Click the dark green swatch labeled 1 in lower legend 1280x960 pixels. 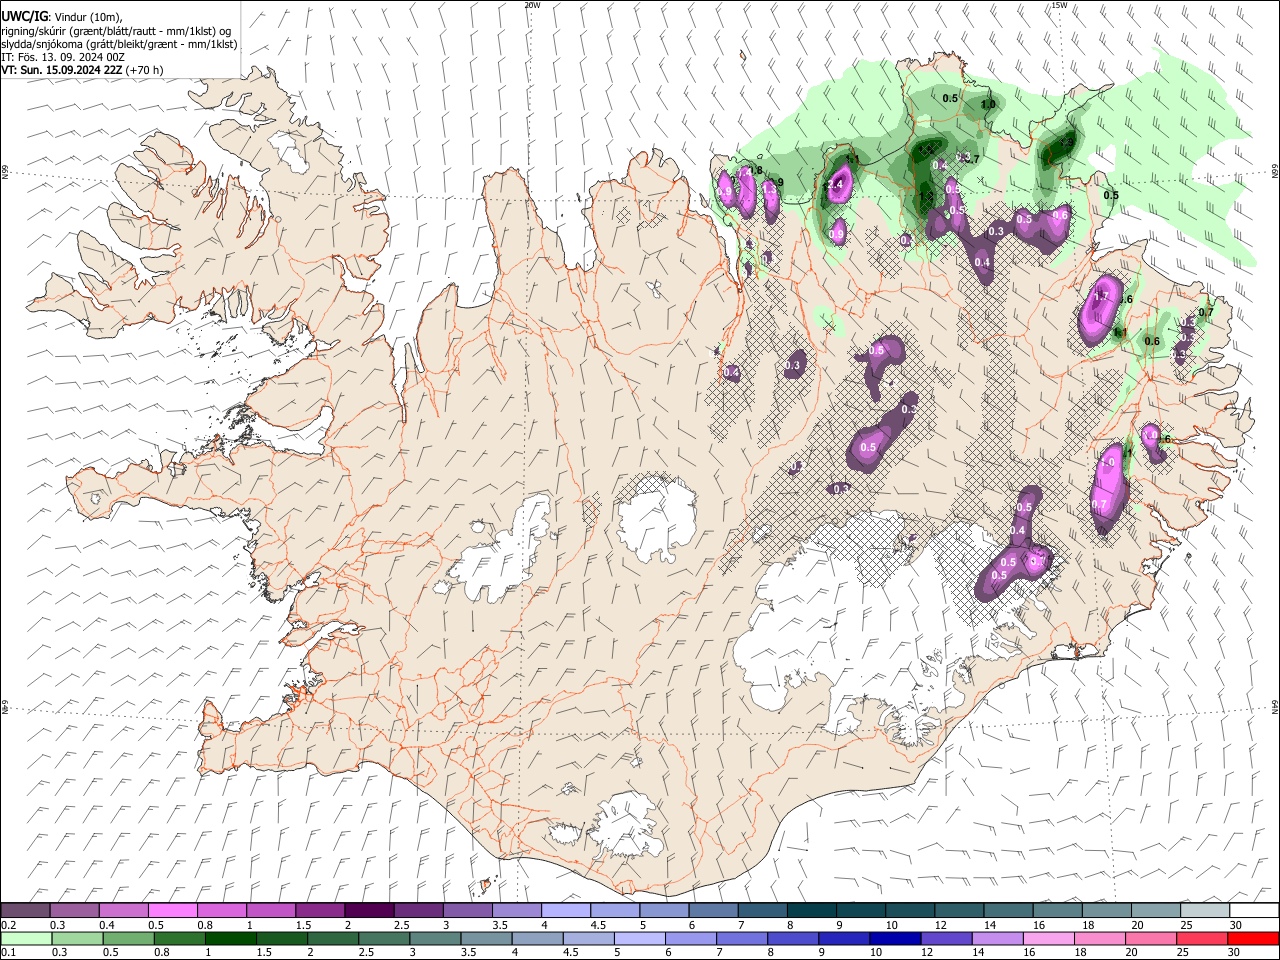[231, 938]
